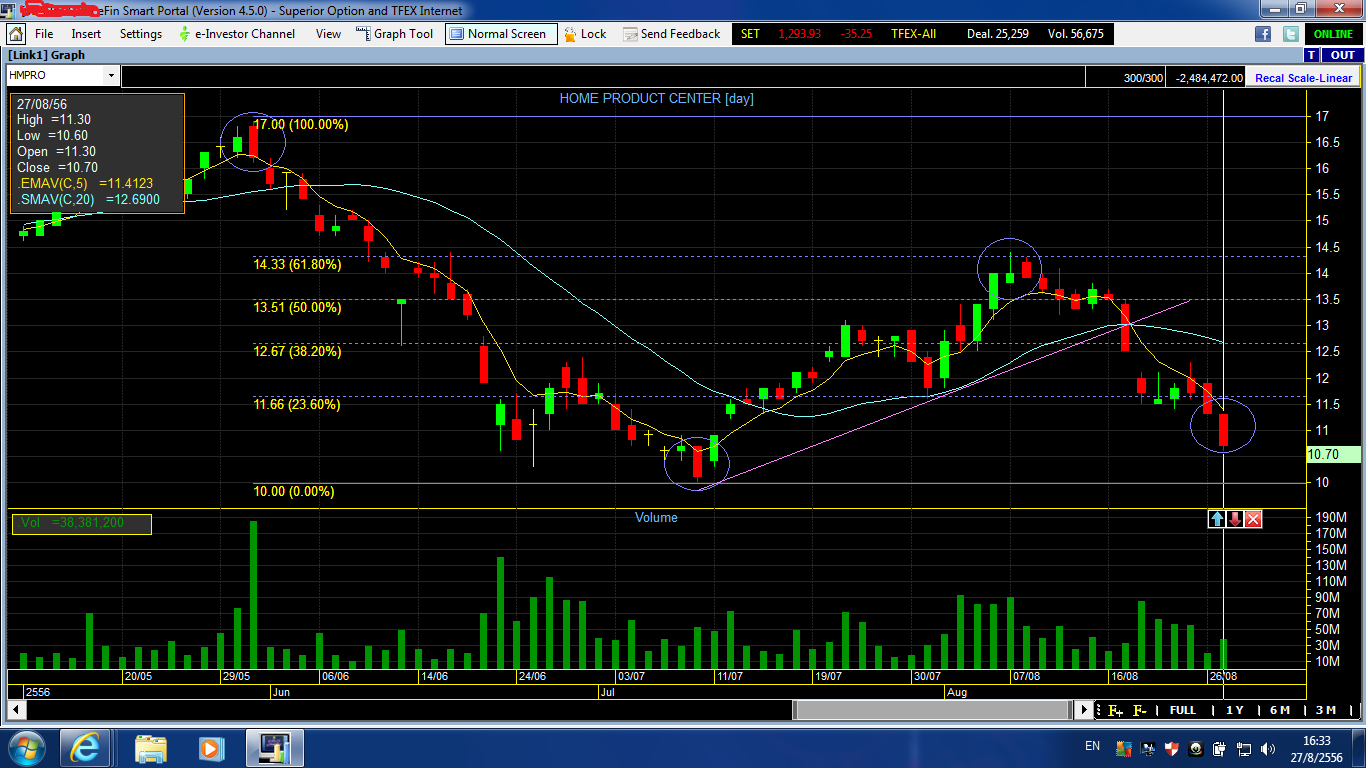1368x770 pixels.
Task: Select the 3M time range
Action: point(1325,710)
